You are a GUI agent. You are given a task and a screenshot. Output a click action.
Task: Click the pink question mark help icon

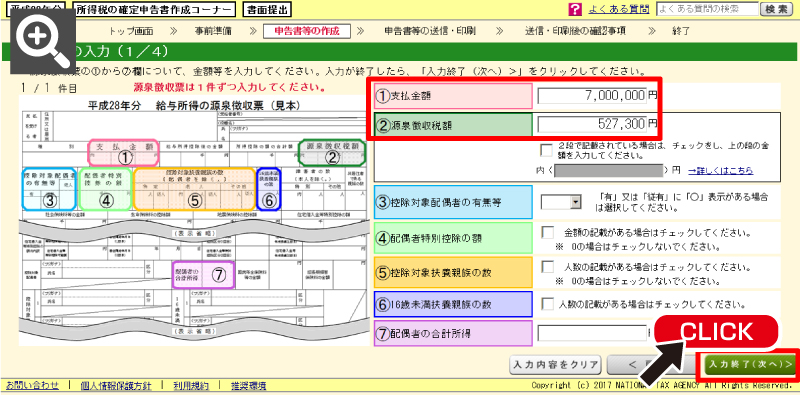point(574,9)
